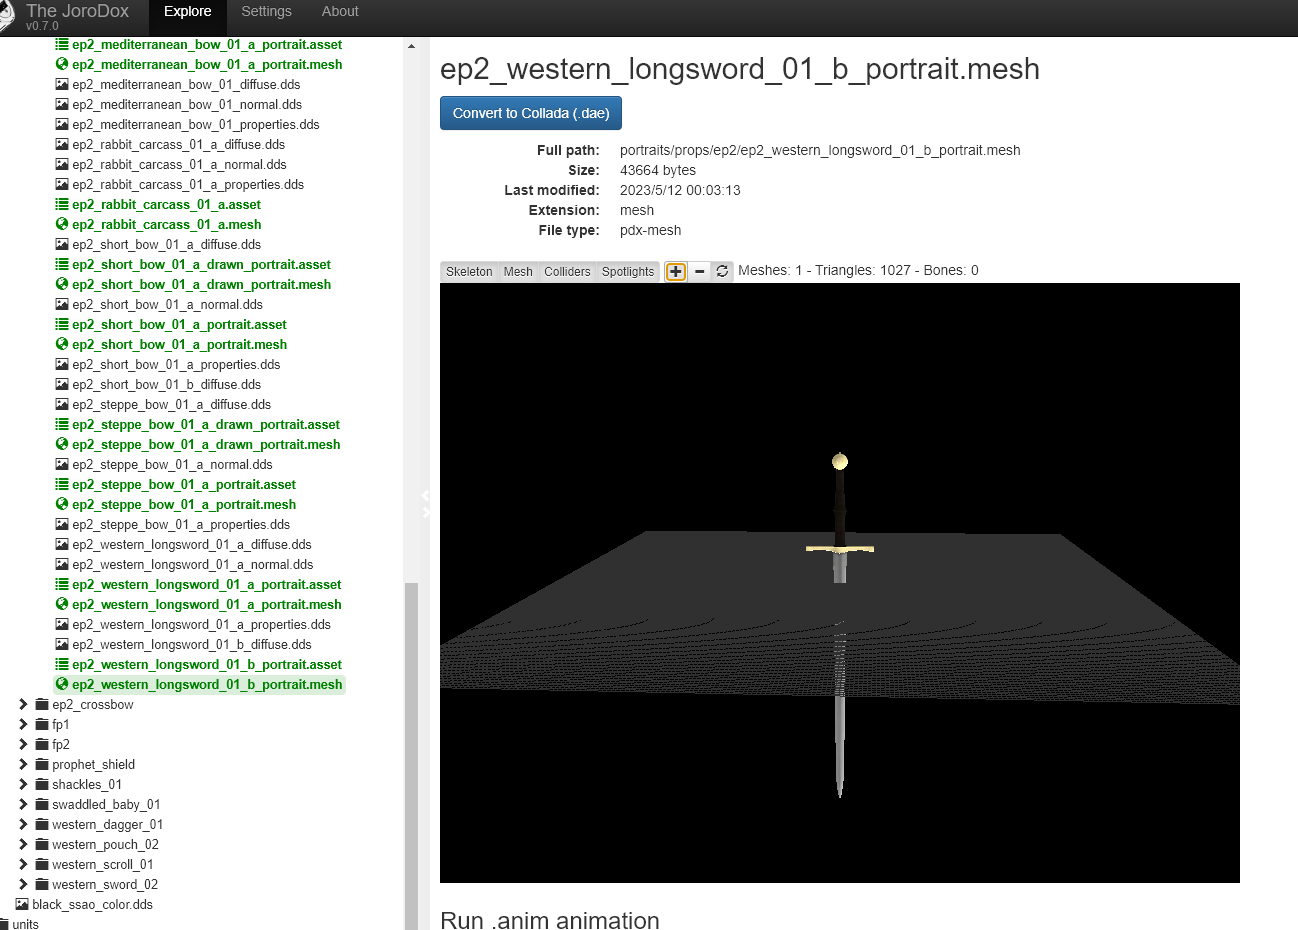1298x930 pixels.
Task: Click the zoom-in icon in the model viewer
Action: tap(674, 271)
